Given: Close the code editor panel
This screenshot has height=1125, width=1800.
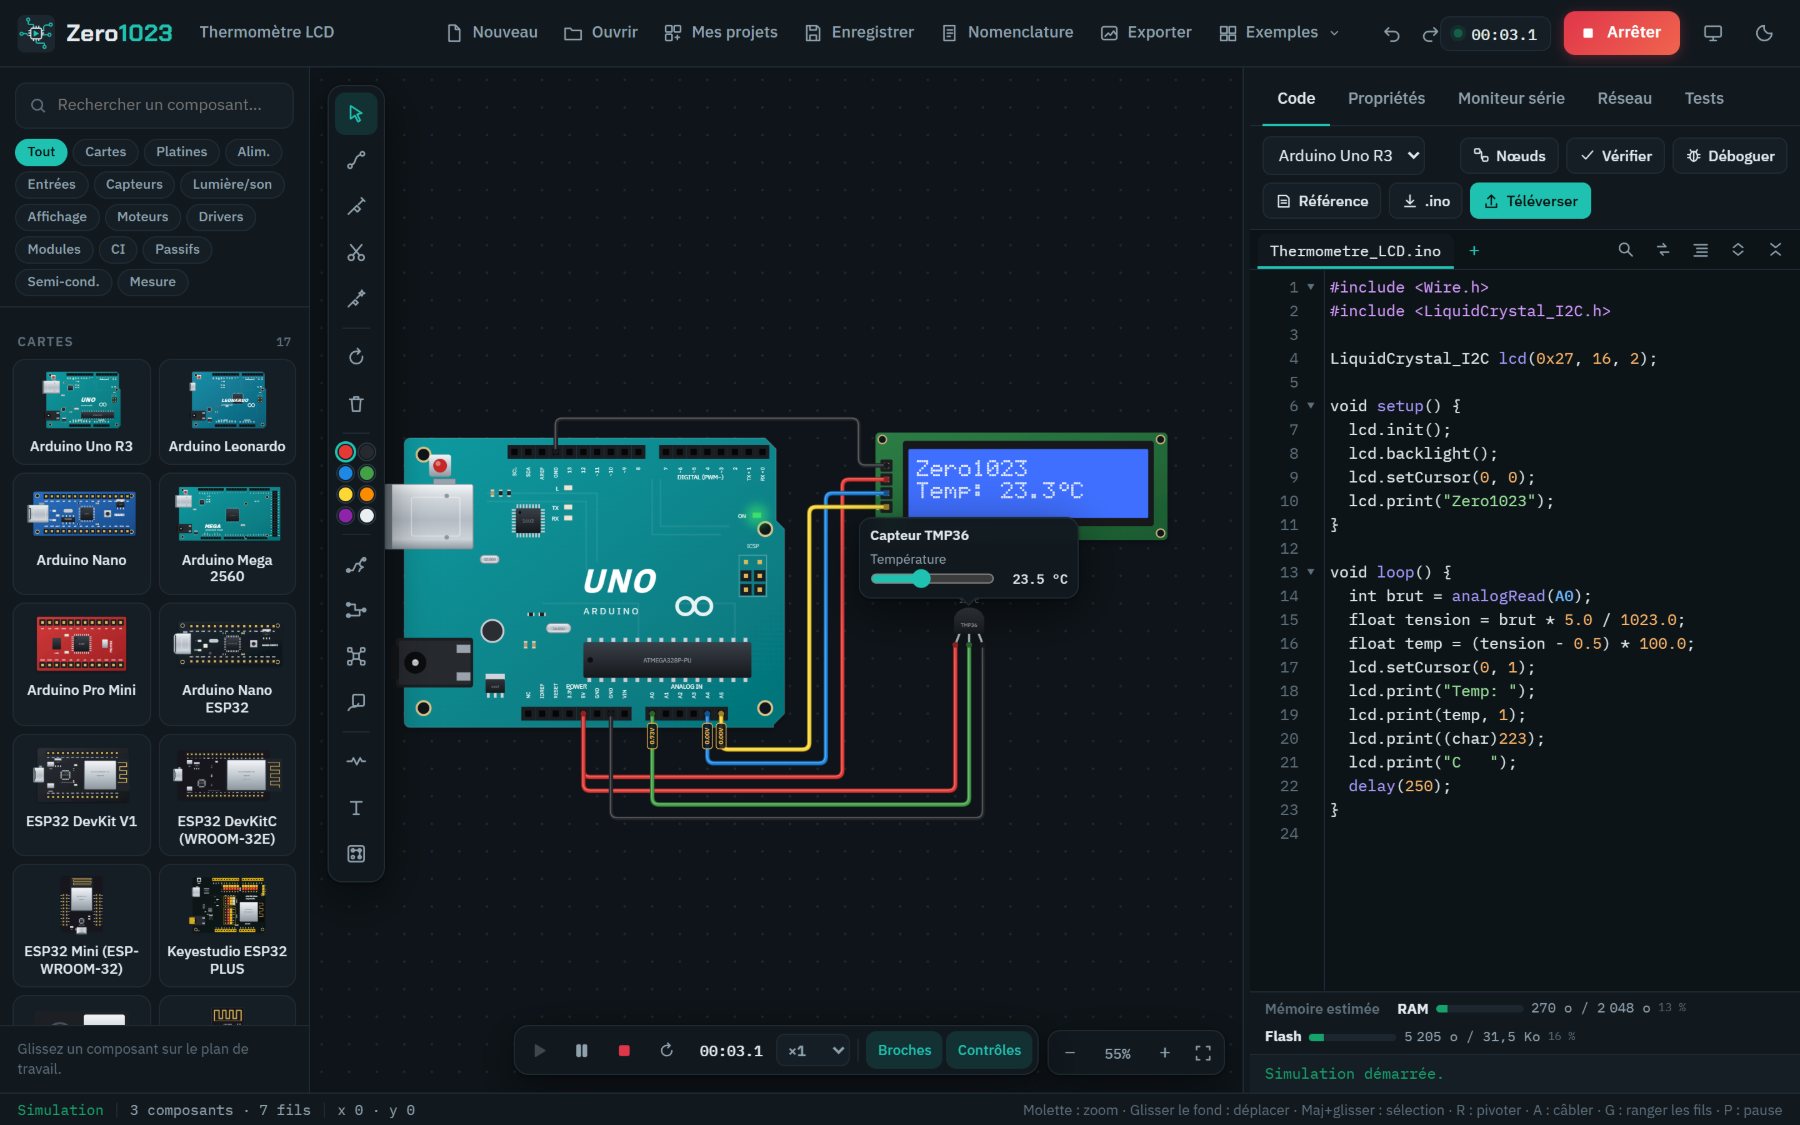Looking at the screenshot, I should pos(1775,250).
